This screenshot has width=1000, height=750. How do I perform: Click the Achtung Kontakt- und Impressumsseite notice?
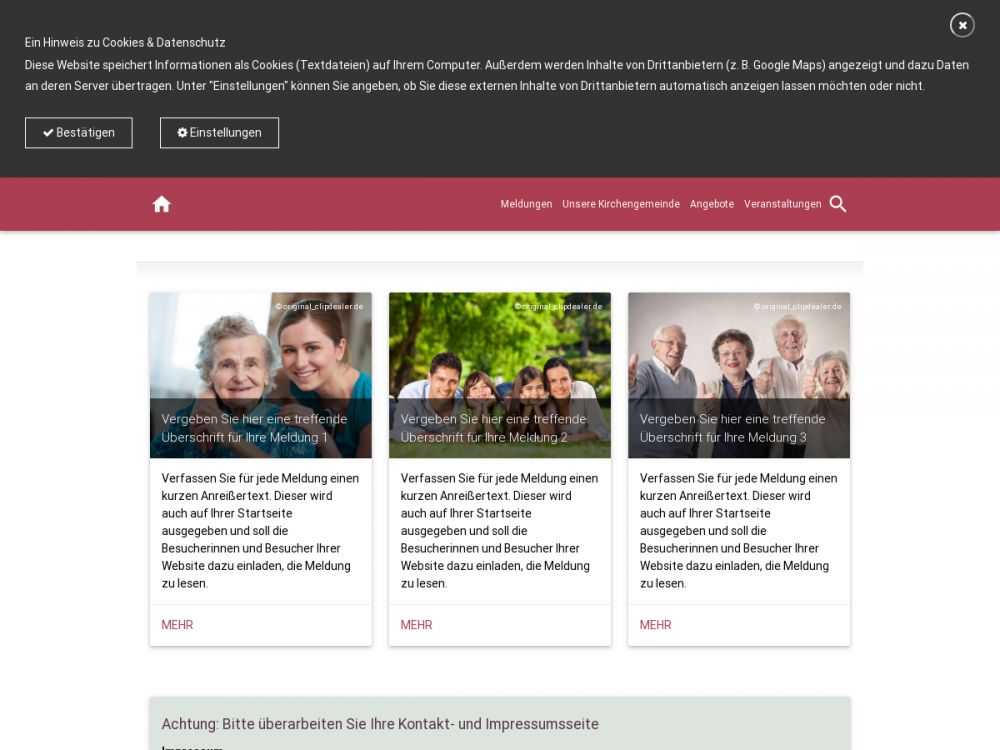[x=380, y=724]
